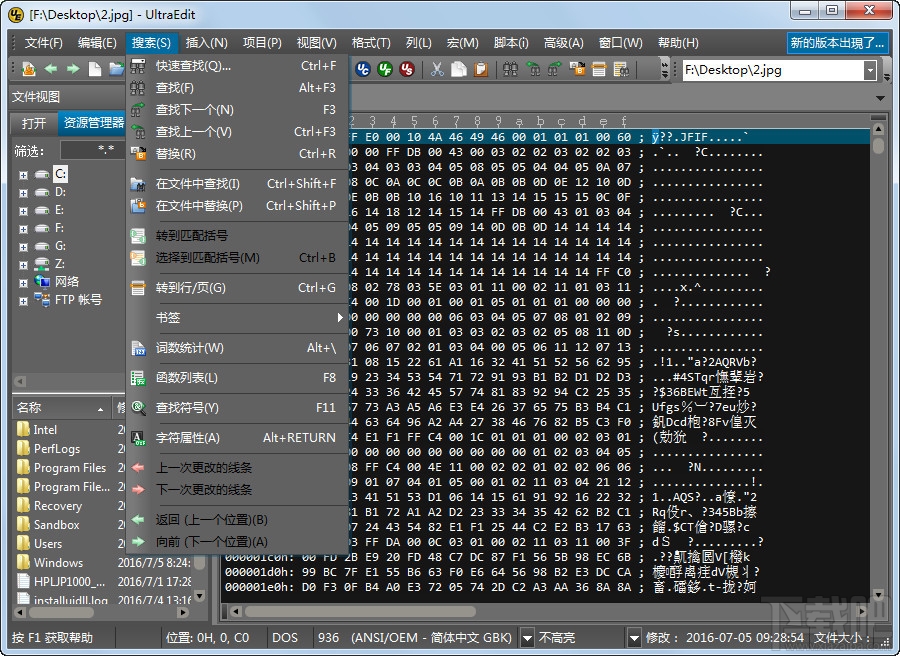
Task: Open the file path F:\Desktop\2.jpg dropdown
Action: click(x=870, y=70)
